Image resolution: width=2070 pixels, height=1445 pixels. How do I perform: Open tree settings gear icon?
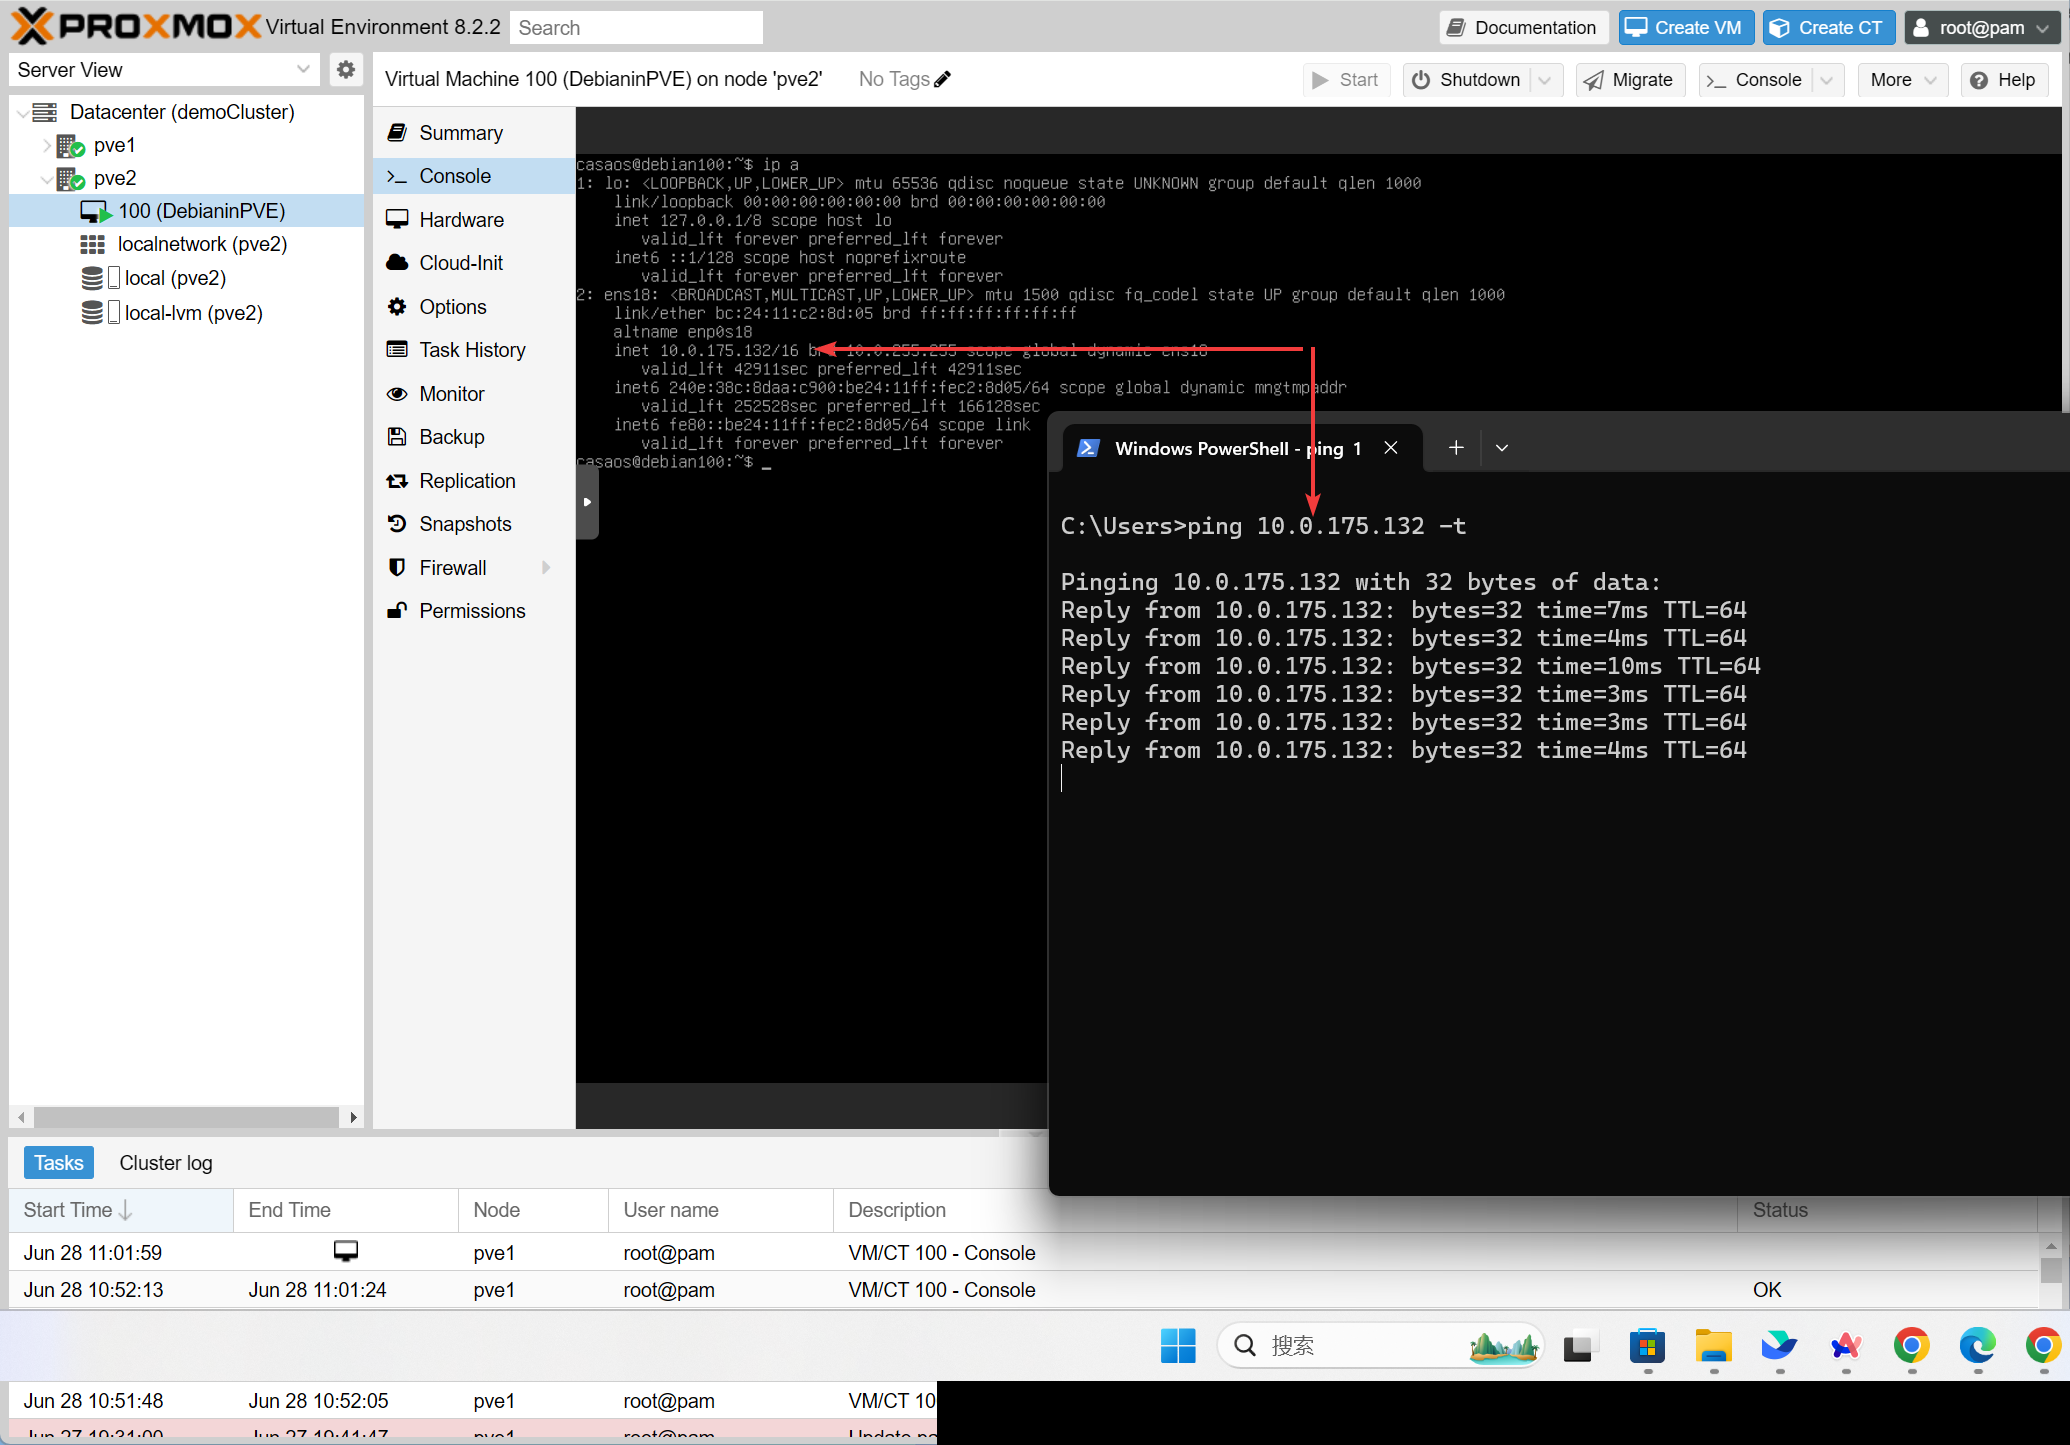coord(346,70)
